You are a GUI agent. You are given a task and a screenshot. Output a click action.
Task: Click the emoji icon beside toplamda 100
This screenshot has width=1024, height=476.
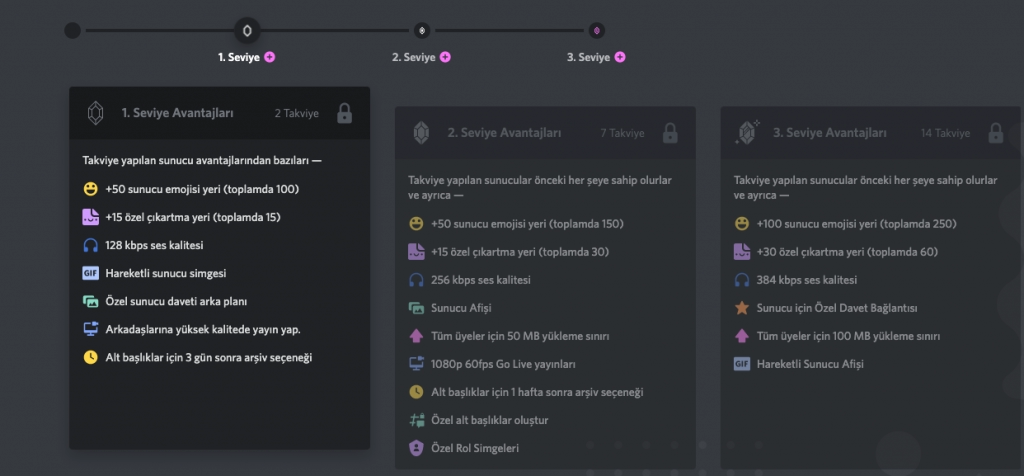[x=90, y=189]
